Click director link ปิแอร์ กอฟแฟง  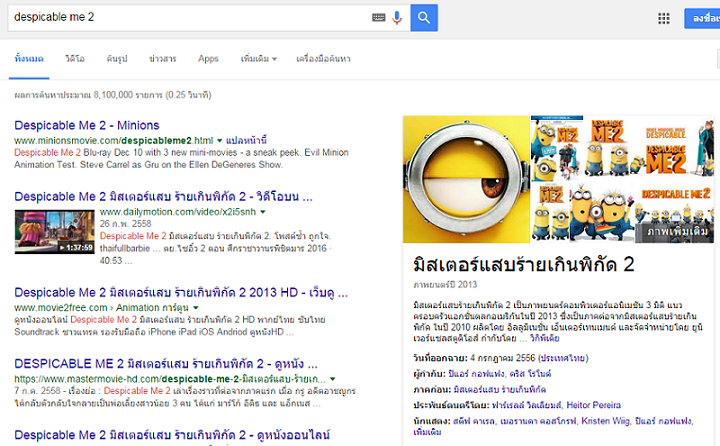coord(475,374)
